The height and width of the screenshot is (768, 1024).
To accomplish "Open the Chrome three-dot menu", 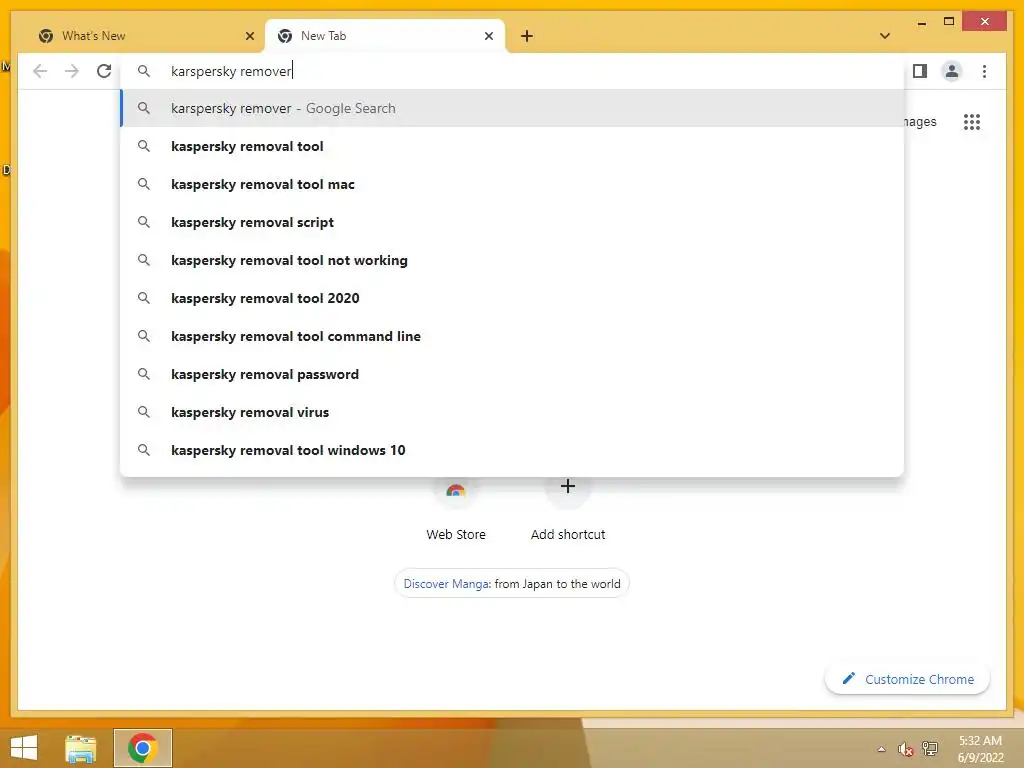I will coord(984,71).
